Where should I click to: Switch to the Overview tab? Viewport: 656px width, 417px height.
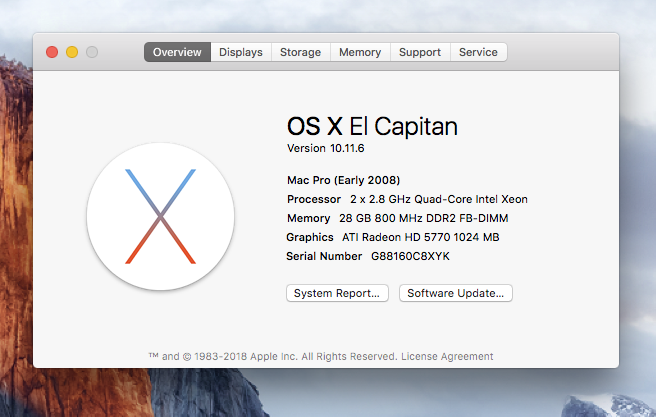click(177, 52)
